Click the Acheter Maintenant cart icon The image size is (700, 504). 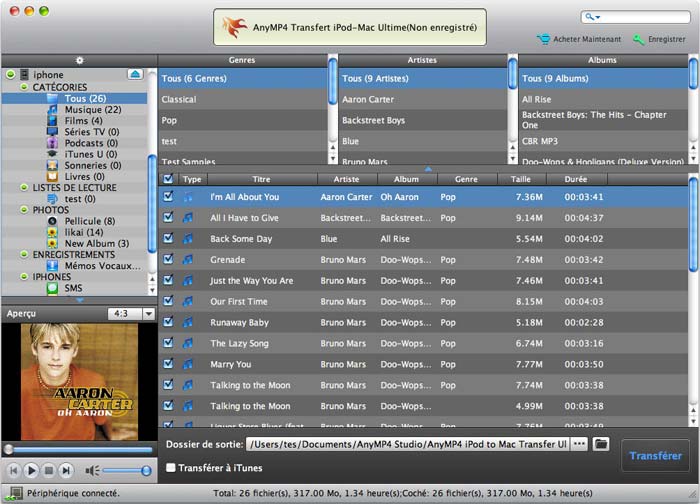click(543, 39)
